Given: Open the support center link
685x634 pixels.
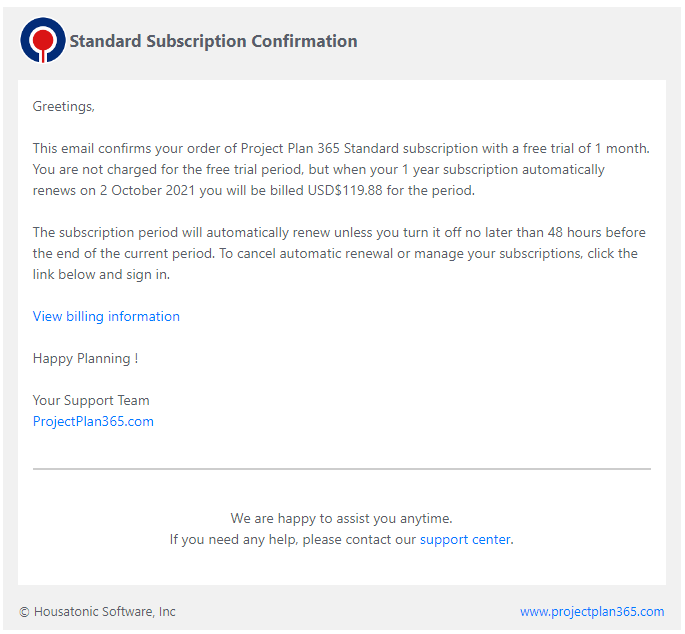Looking at the screenshot, I should [465, 540].
